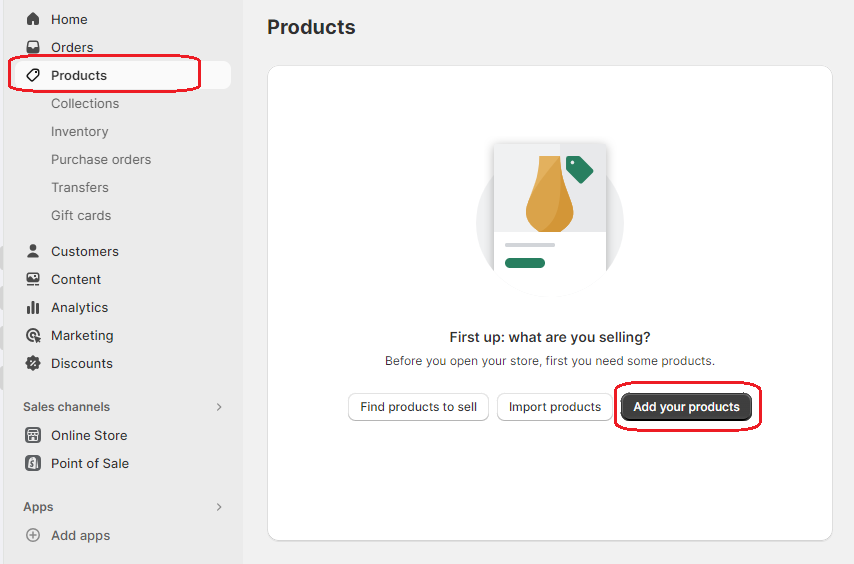Open the Gift cards page
This screenshot has height=564, width=854.
(81, 215)
